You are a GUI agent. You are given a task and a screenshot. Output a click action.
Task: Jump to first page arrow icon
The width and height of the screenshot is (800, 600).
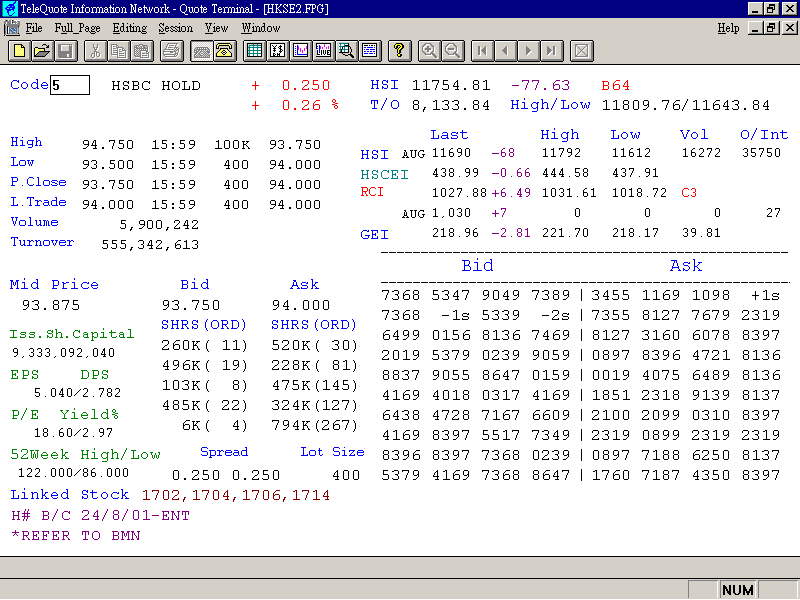[482, 51]
